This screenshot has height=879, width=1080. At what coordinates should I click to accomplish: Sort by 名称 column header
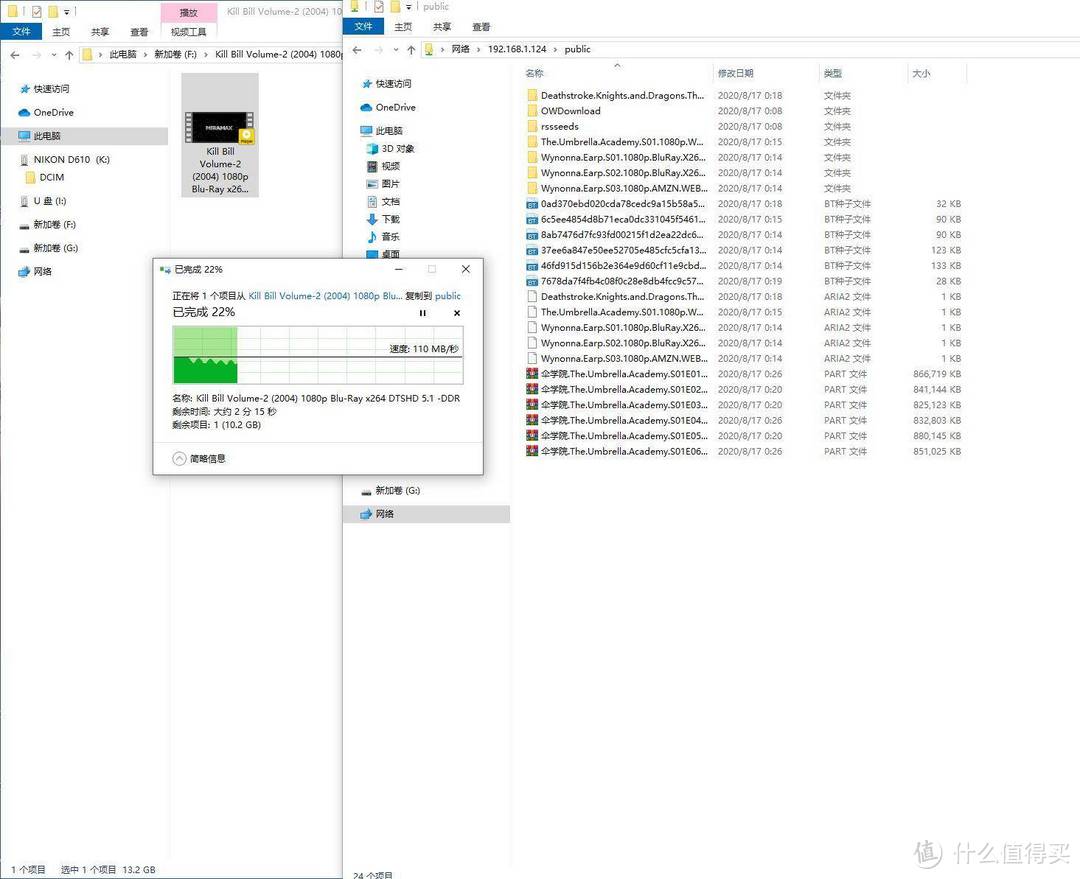(534, 73)
